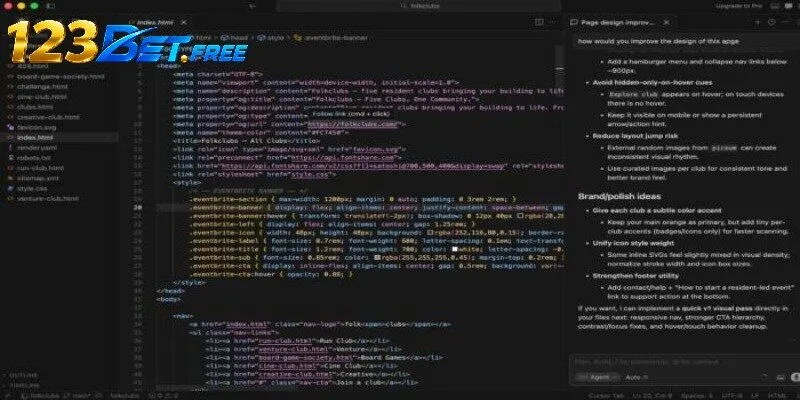Follow board-game-society.html link in nav code
This screenshot has width=800, height=400.
click(x=305, y=358)
